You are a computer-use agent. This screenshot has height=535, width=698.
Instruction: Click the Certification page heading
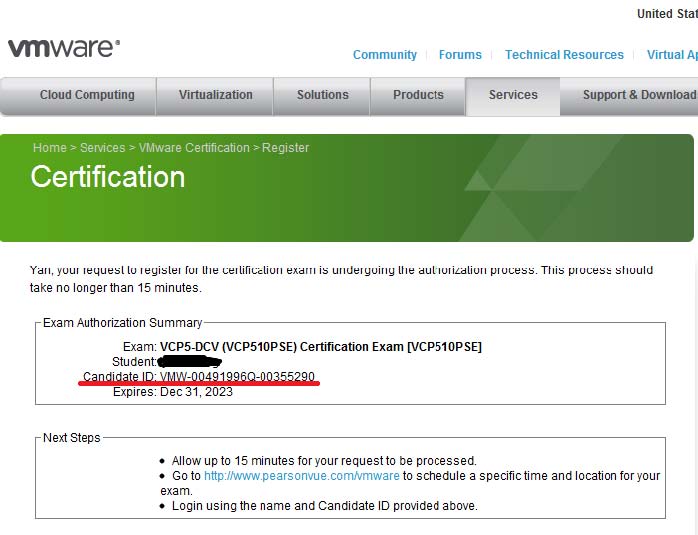click(108, 177)
